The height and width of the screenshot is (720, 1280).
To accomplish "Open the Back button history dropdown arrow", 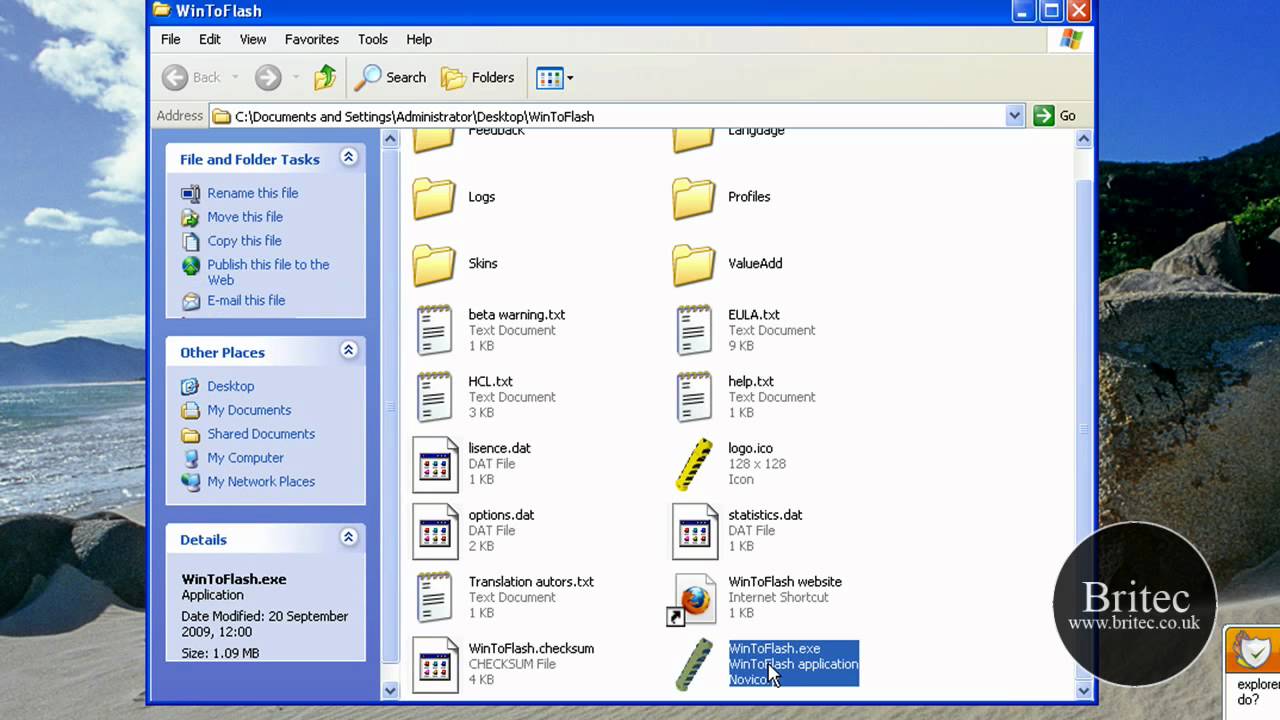I will (235, 77).
